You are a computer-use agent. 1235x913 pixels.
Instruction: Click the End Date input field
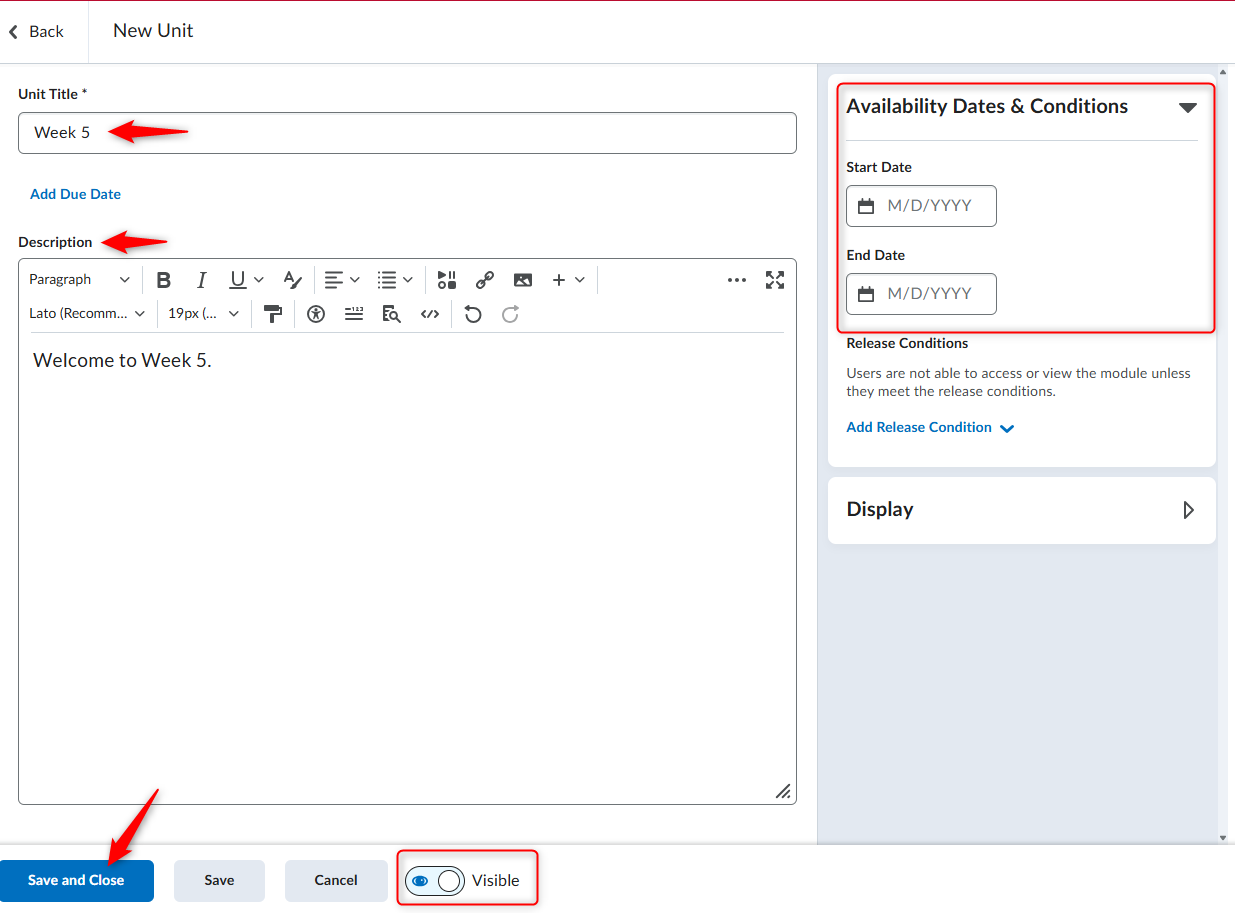point(921,294)
